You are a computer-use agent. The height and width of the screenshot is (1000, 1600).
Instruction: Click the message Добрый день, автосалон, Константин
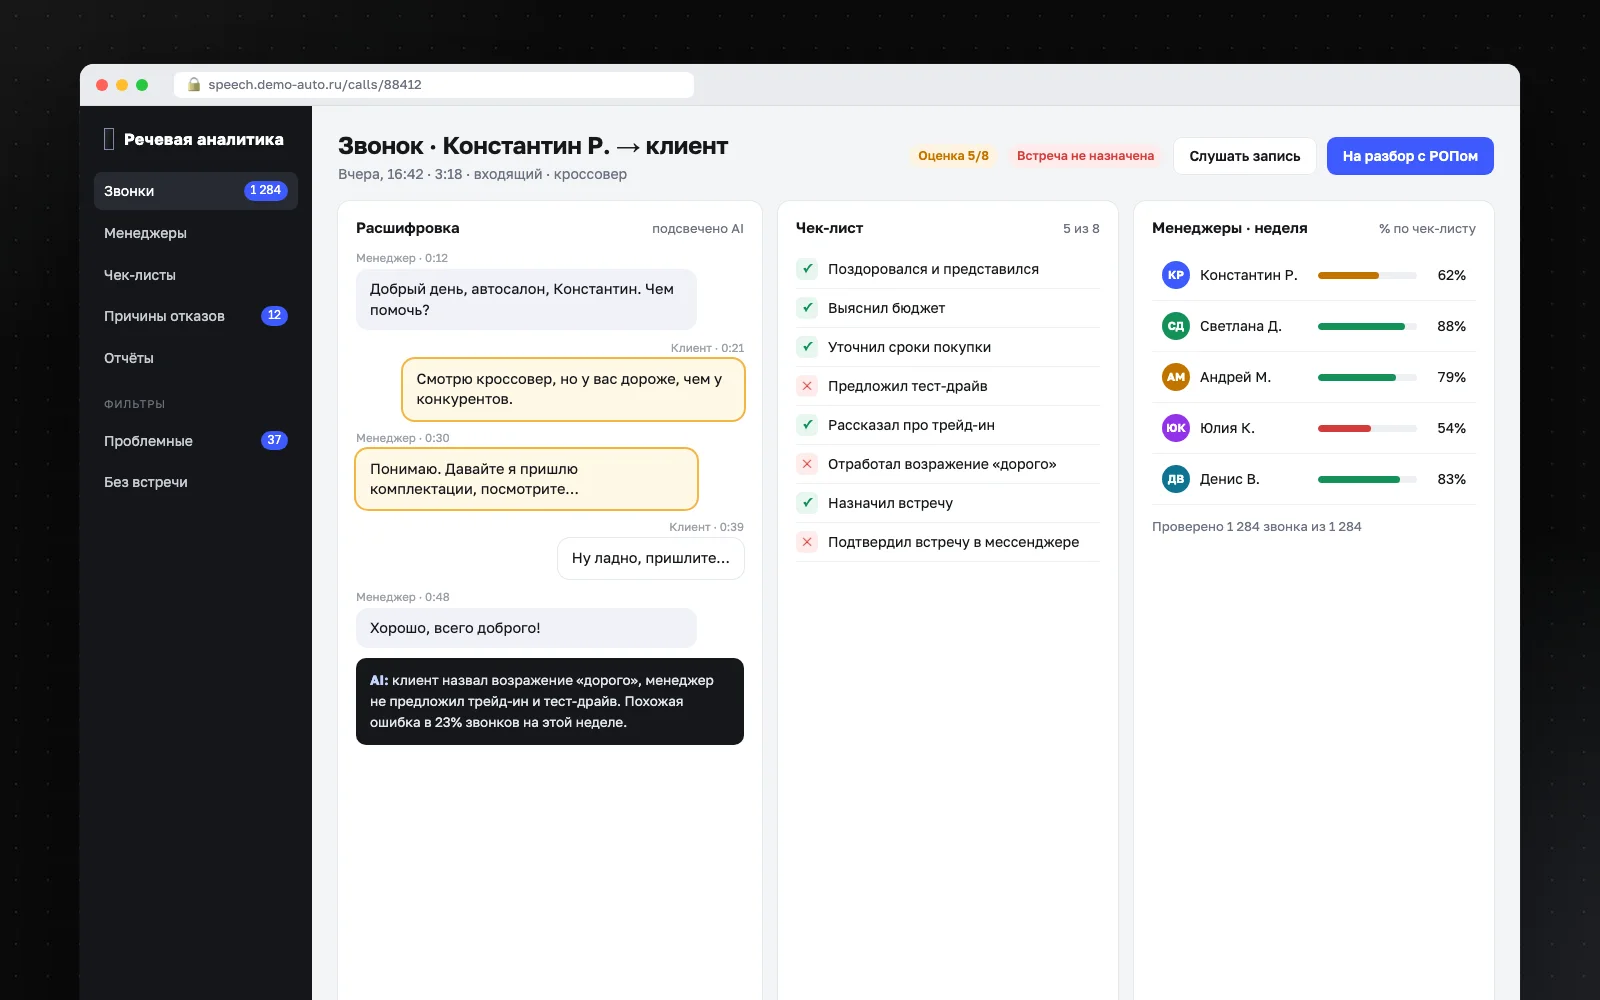coord(526,299)
